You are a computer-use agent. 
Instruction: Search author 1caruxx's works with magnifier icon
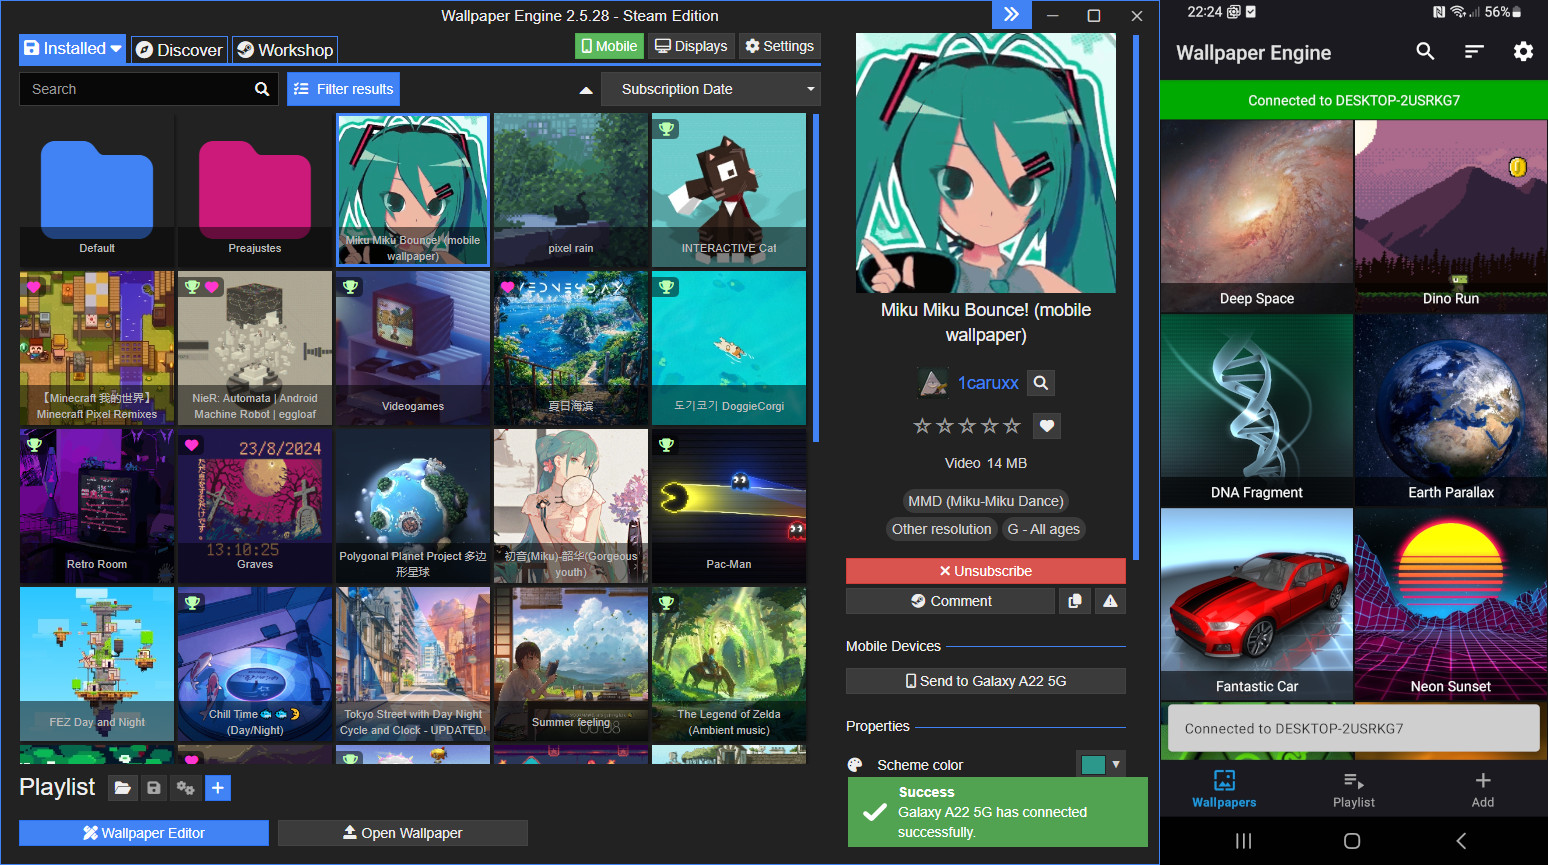point(1041,383)
